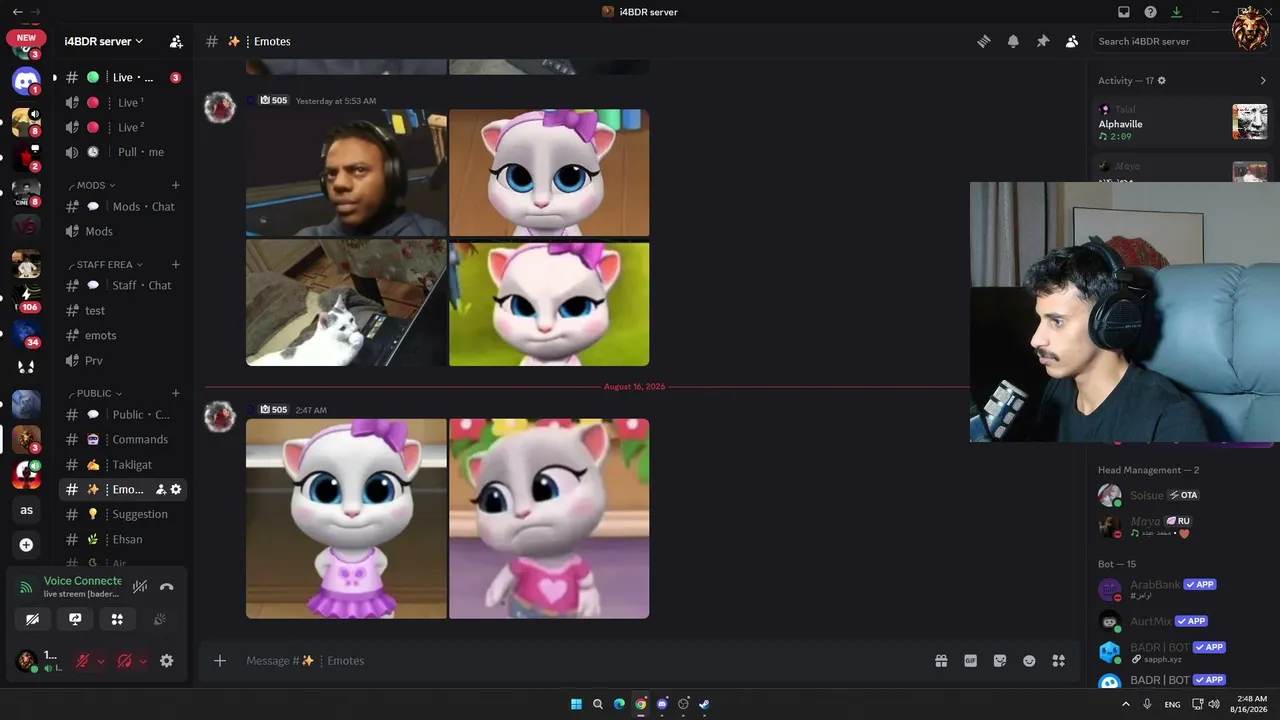This screenshot has width=1280, height=720.
Task: Click the green download update icon
Action: (1176, 12)
